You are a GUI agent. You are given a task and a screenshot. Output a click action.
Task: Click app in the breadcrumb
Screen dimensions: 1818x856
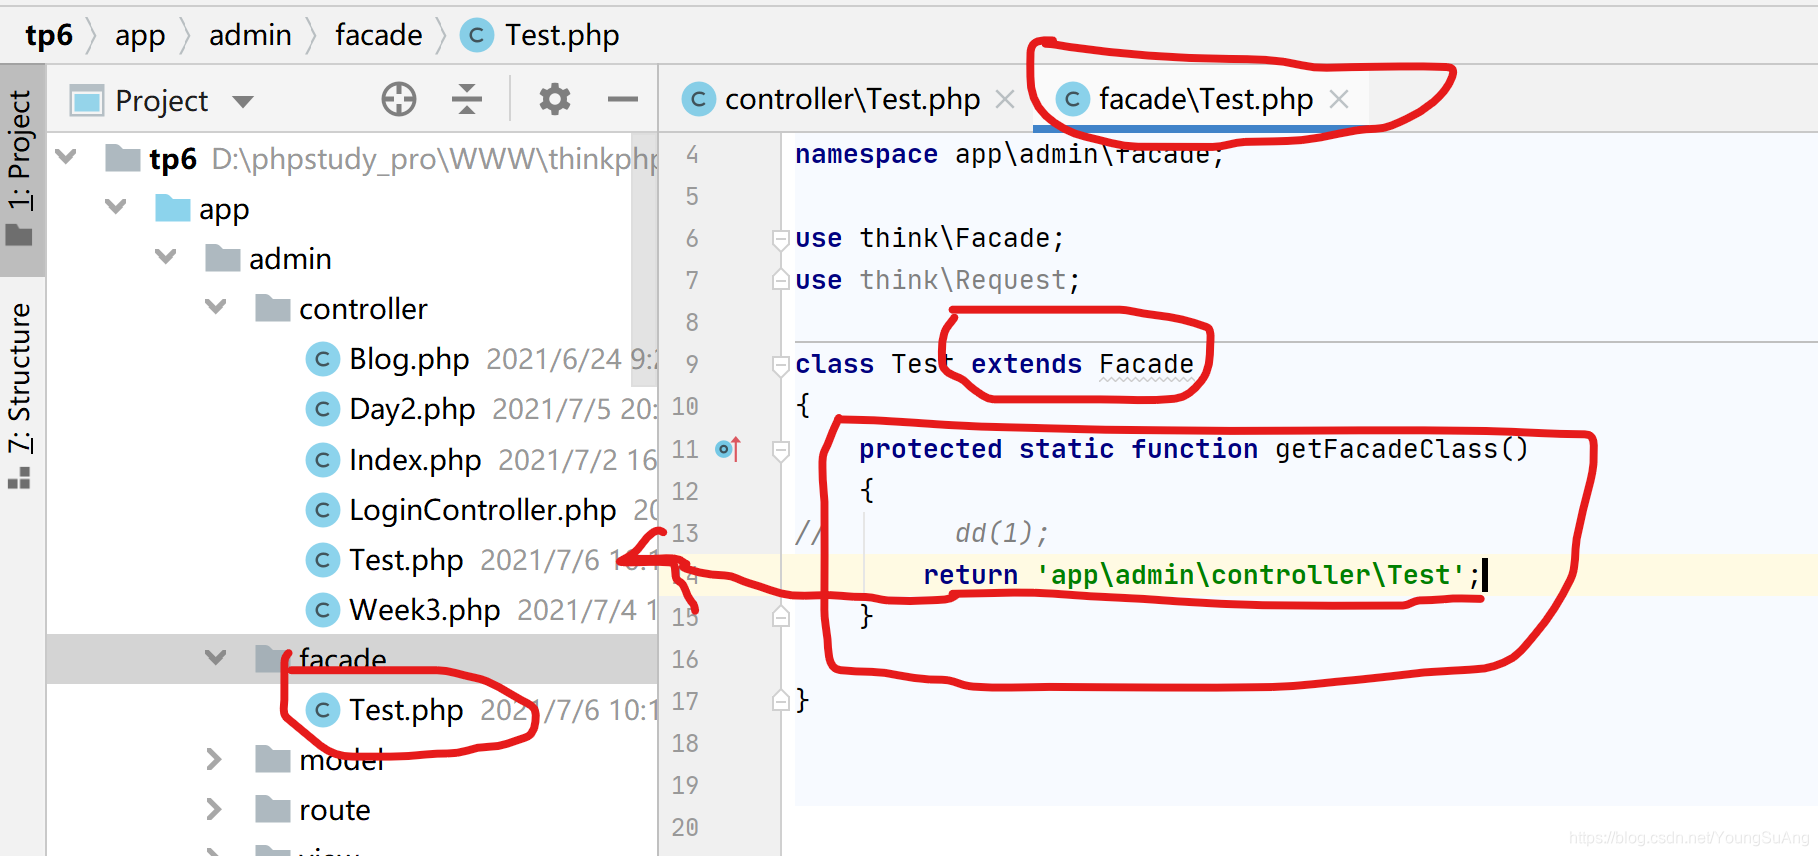(x=140, y=35)
